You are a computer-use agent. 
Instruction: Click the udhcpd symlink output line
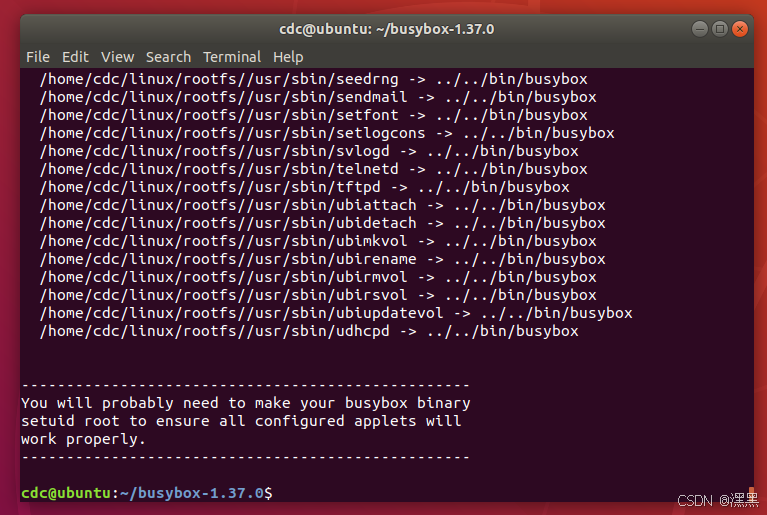[x=309, y=331]
